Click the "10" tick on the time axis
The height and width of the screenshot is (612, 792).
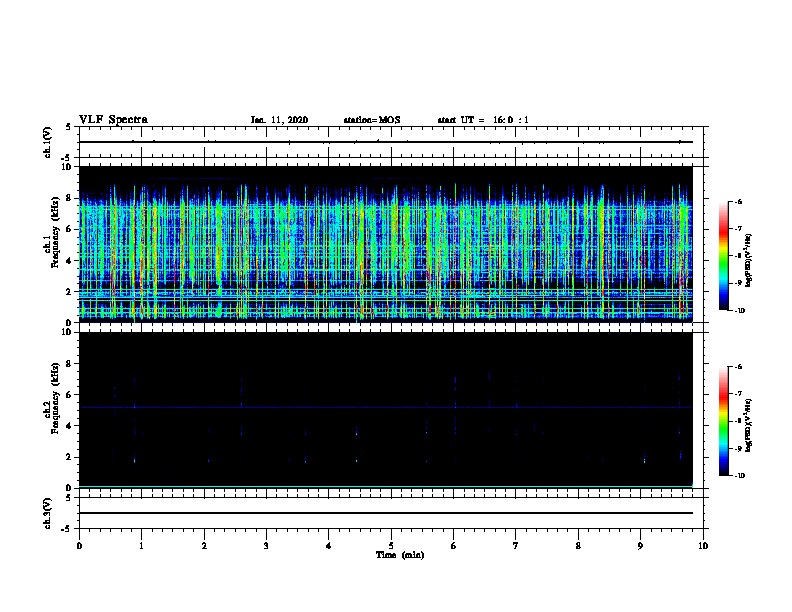pos(703,546)
